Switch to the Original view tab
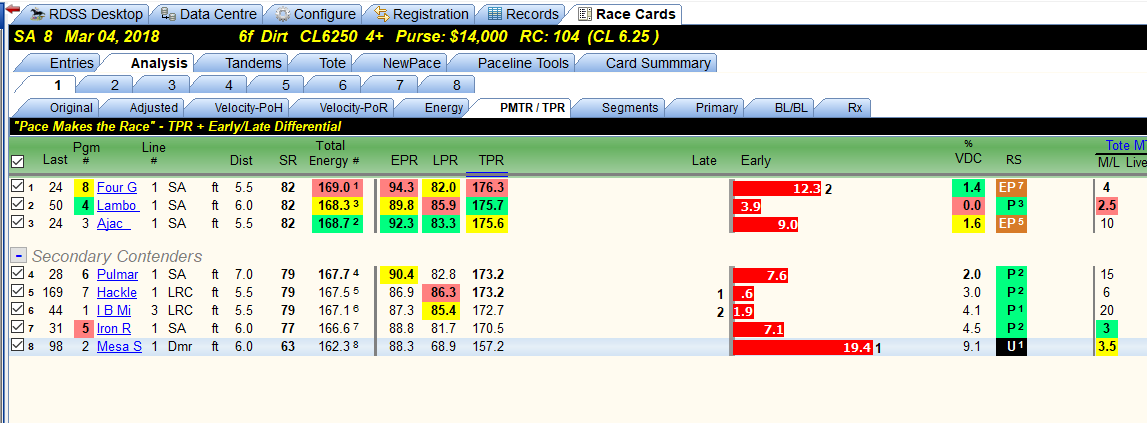 click(x=61, y=108)
